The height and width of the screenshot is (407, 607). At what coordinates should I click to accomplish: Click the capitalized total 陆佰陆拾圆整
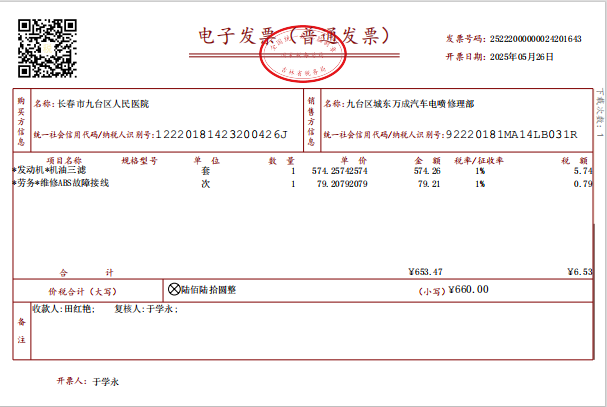point(208,290)
